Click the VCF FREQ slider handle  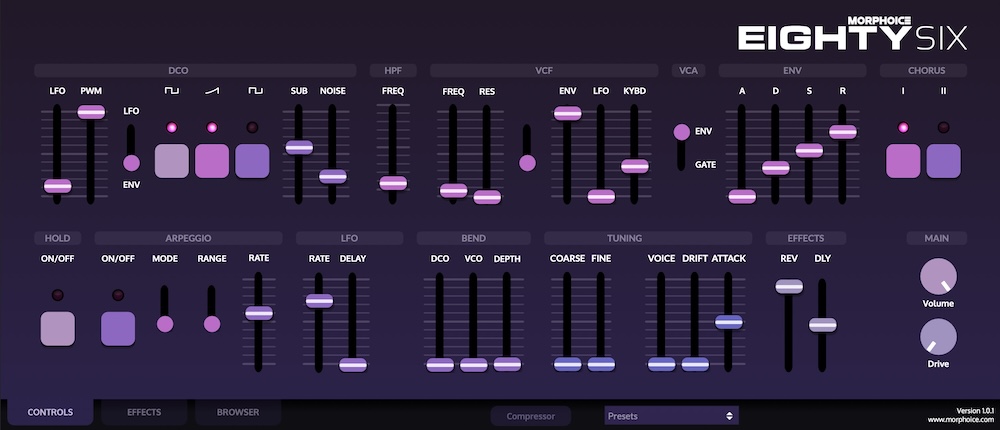(x=453, y=190)
